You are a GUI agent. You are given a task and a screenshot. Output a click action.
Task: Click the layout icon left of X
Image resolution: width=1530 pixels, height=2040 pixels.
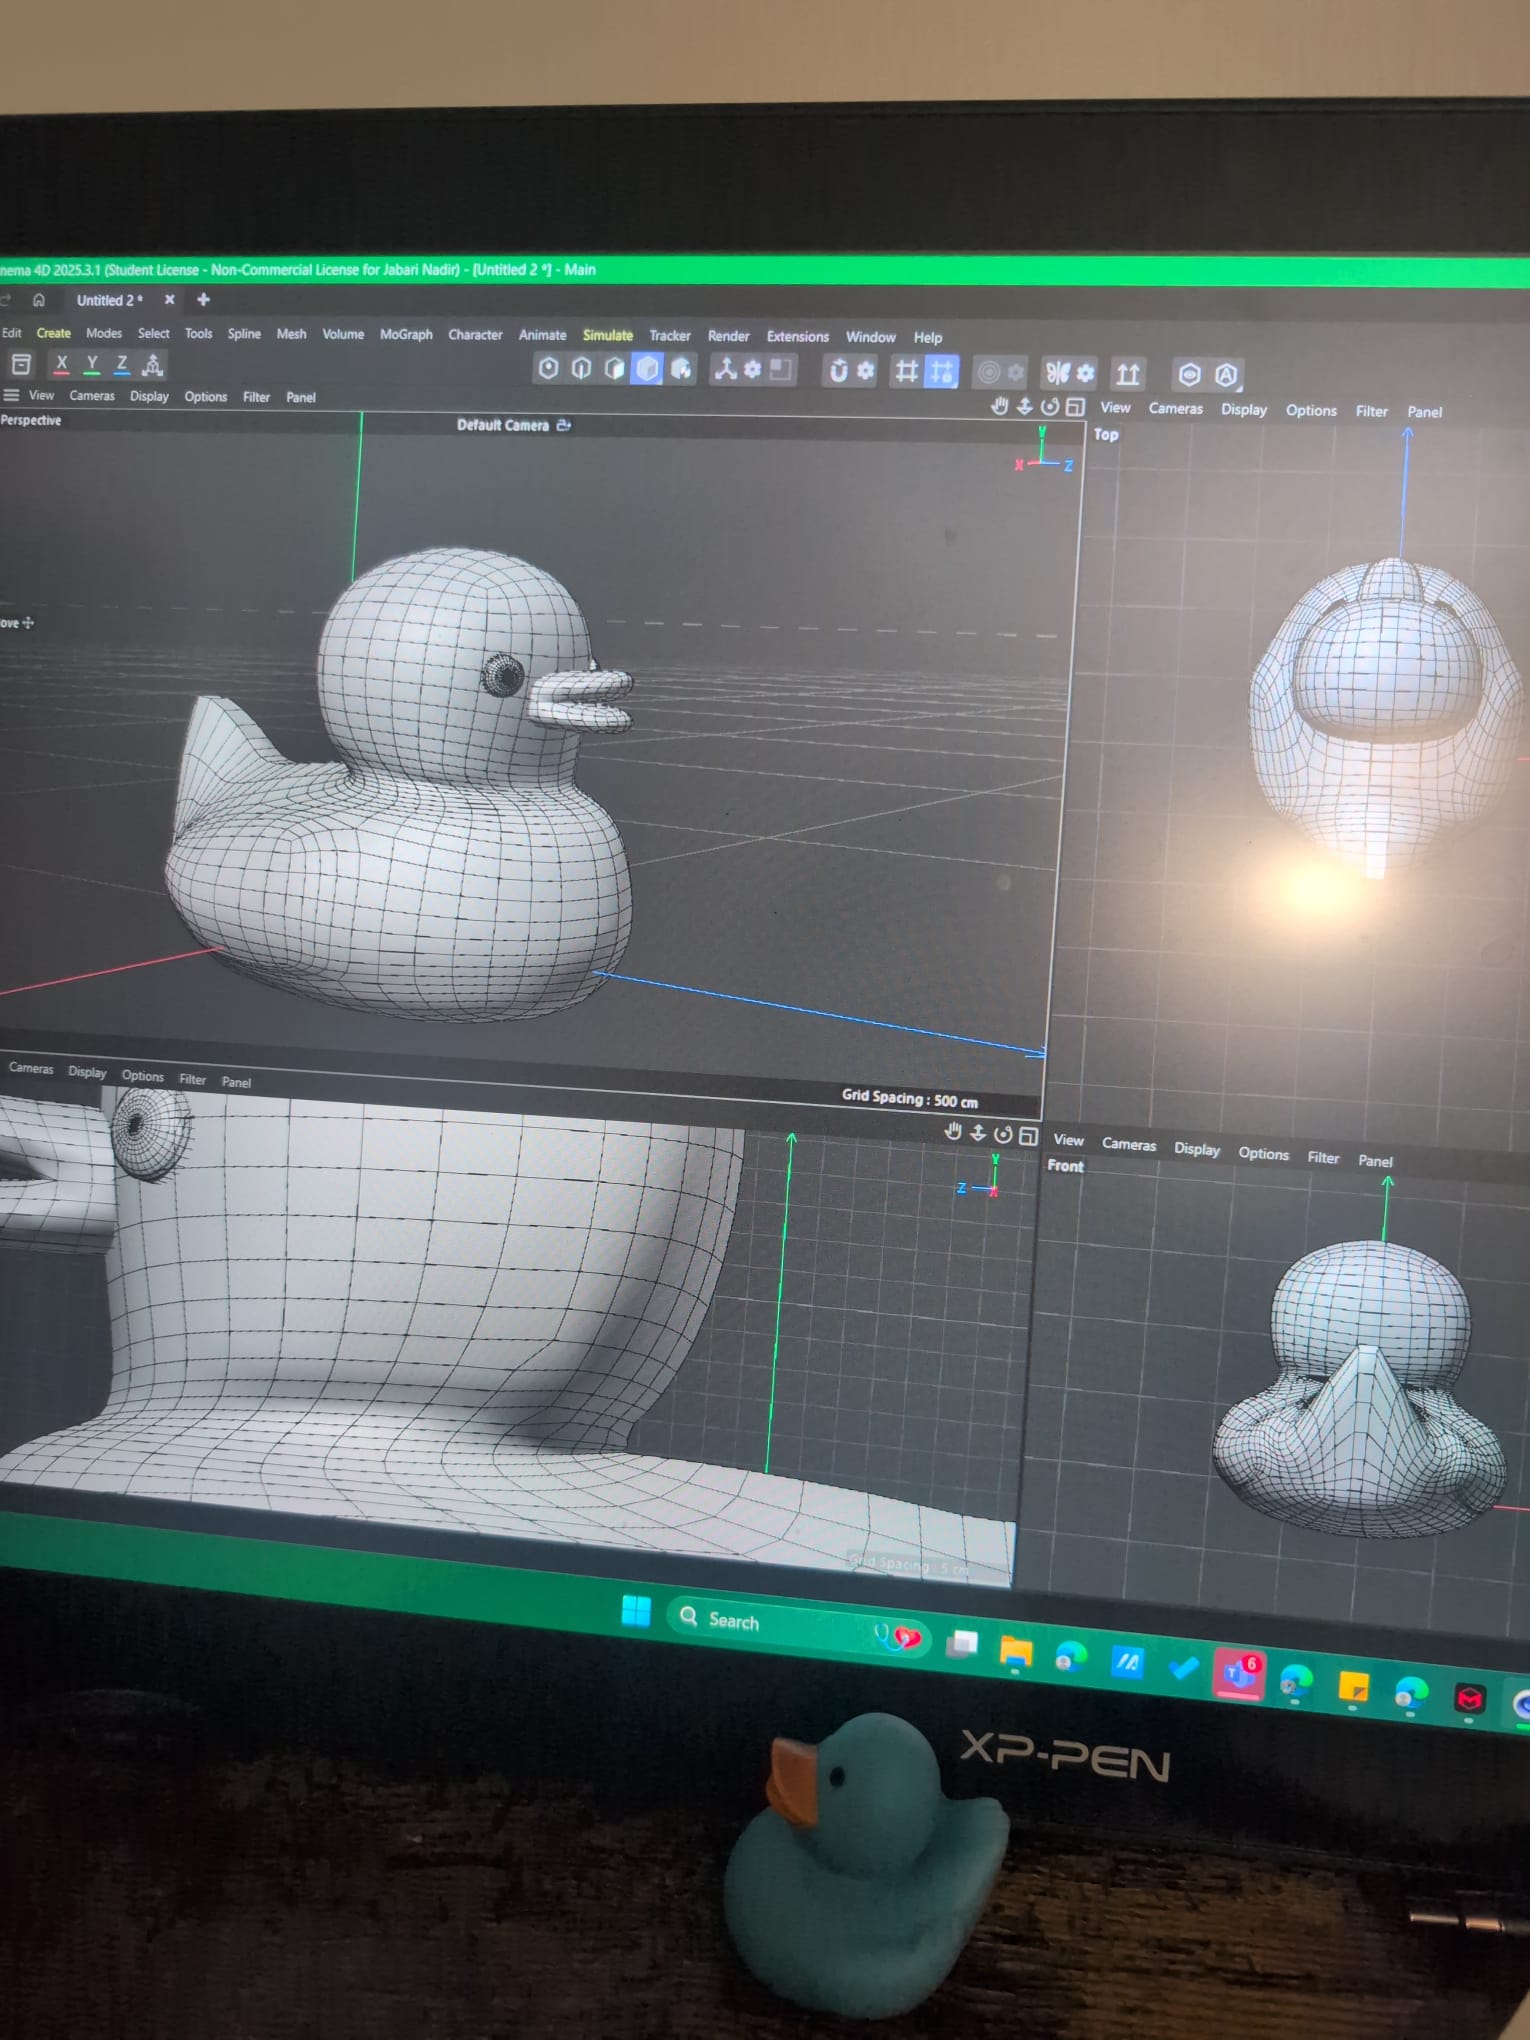pyautogui.click(x=21, y=364)
